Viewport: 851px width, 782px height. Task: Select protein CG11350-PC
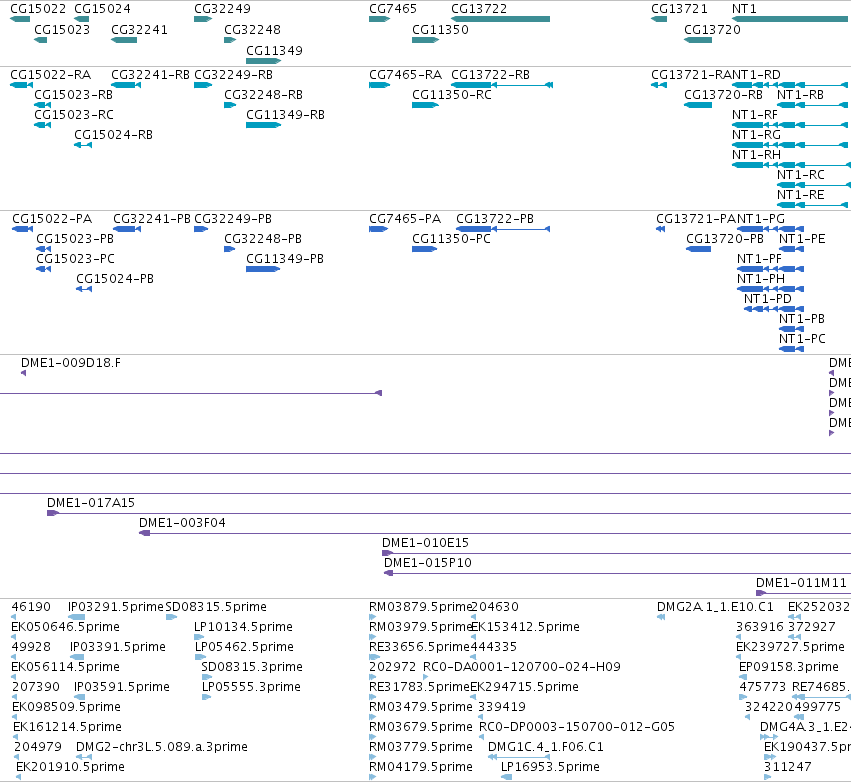(x=451, y=239)
